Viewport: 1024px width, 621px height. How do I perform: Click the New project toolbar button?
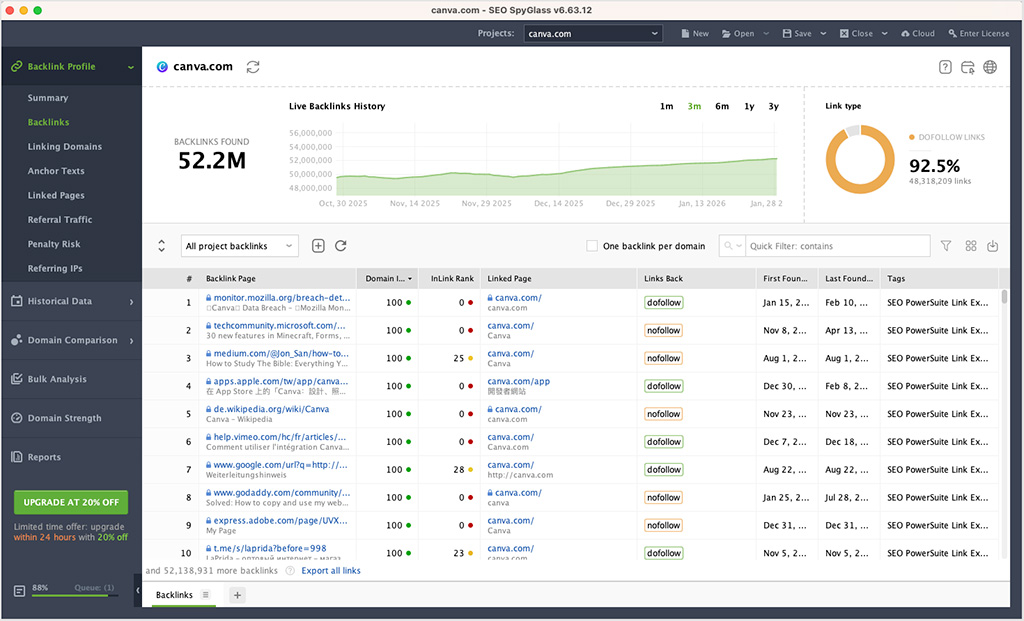point(695,33)
